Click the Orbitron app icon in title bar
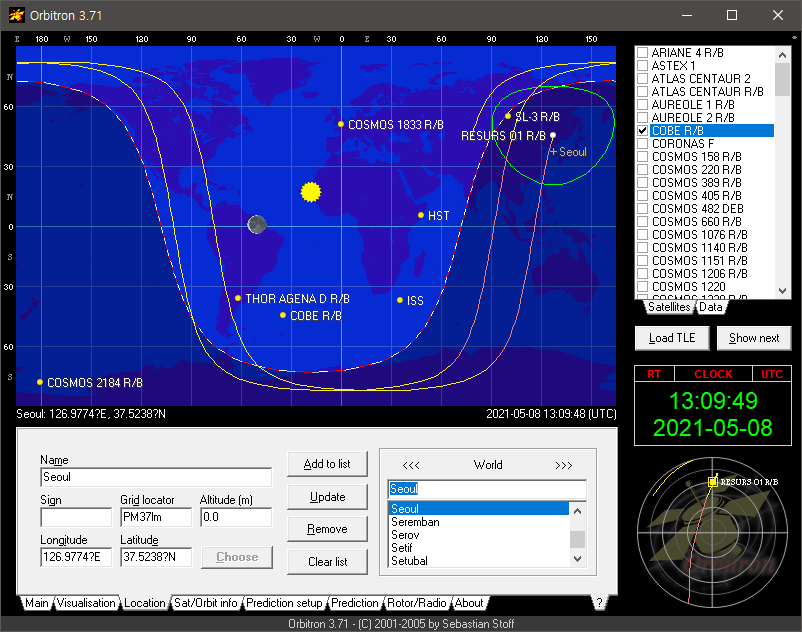 pos(17,15)
